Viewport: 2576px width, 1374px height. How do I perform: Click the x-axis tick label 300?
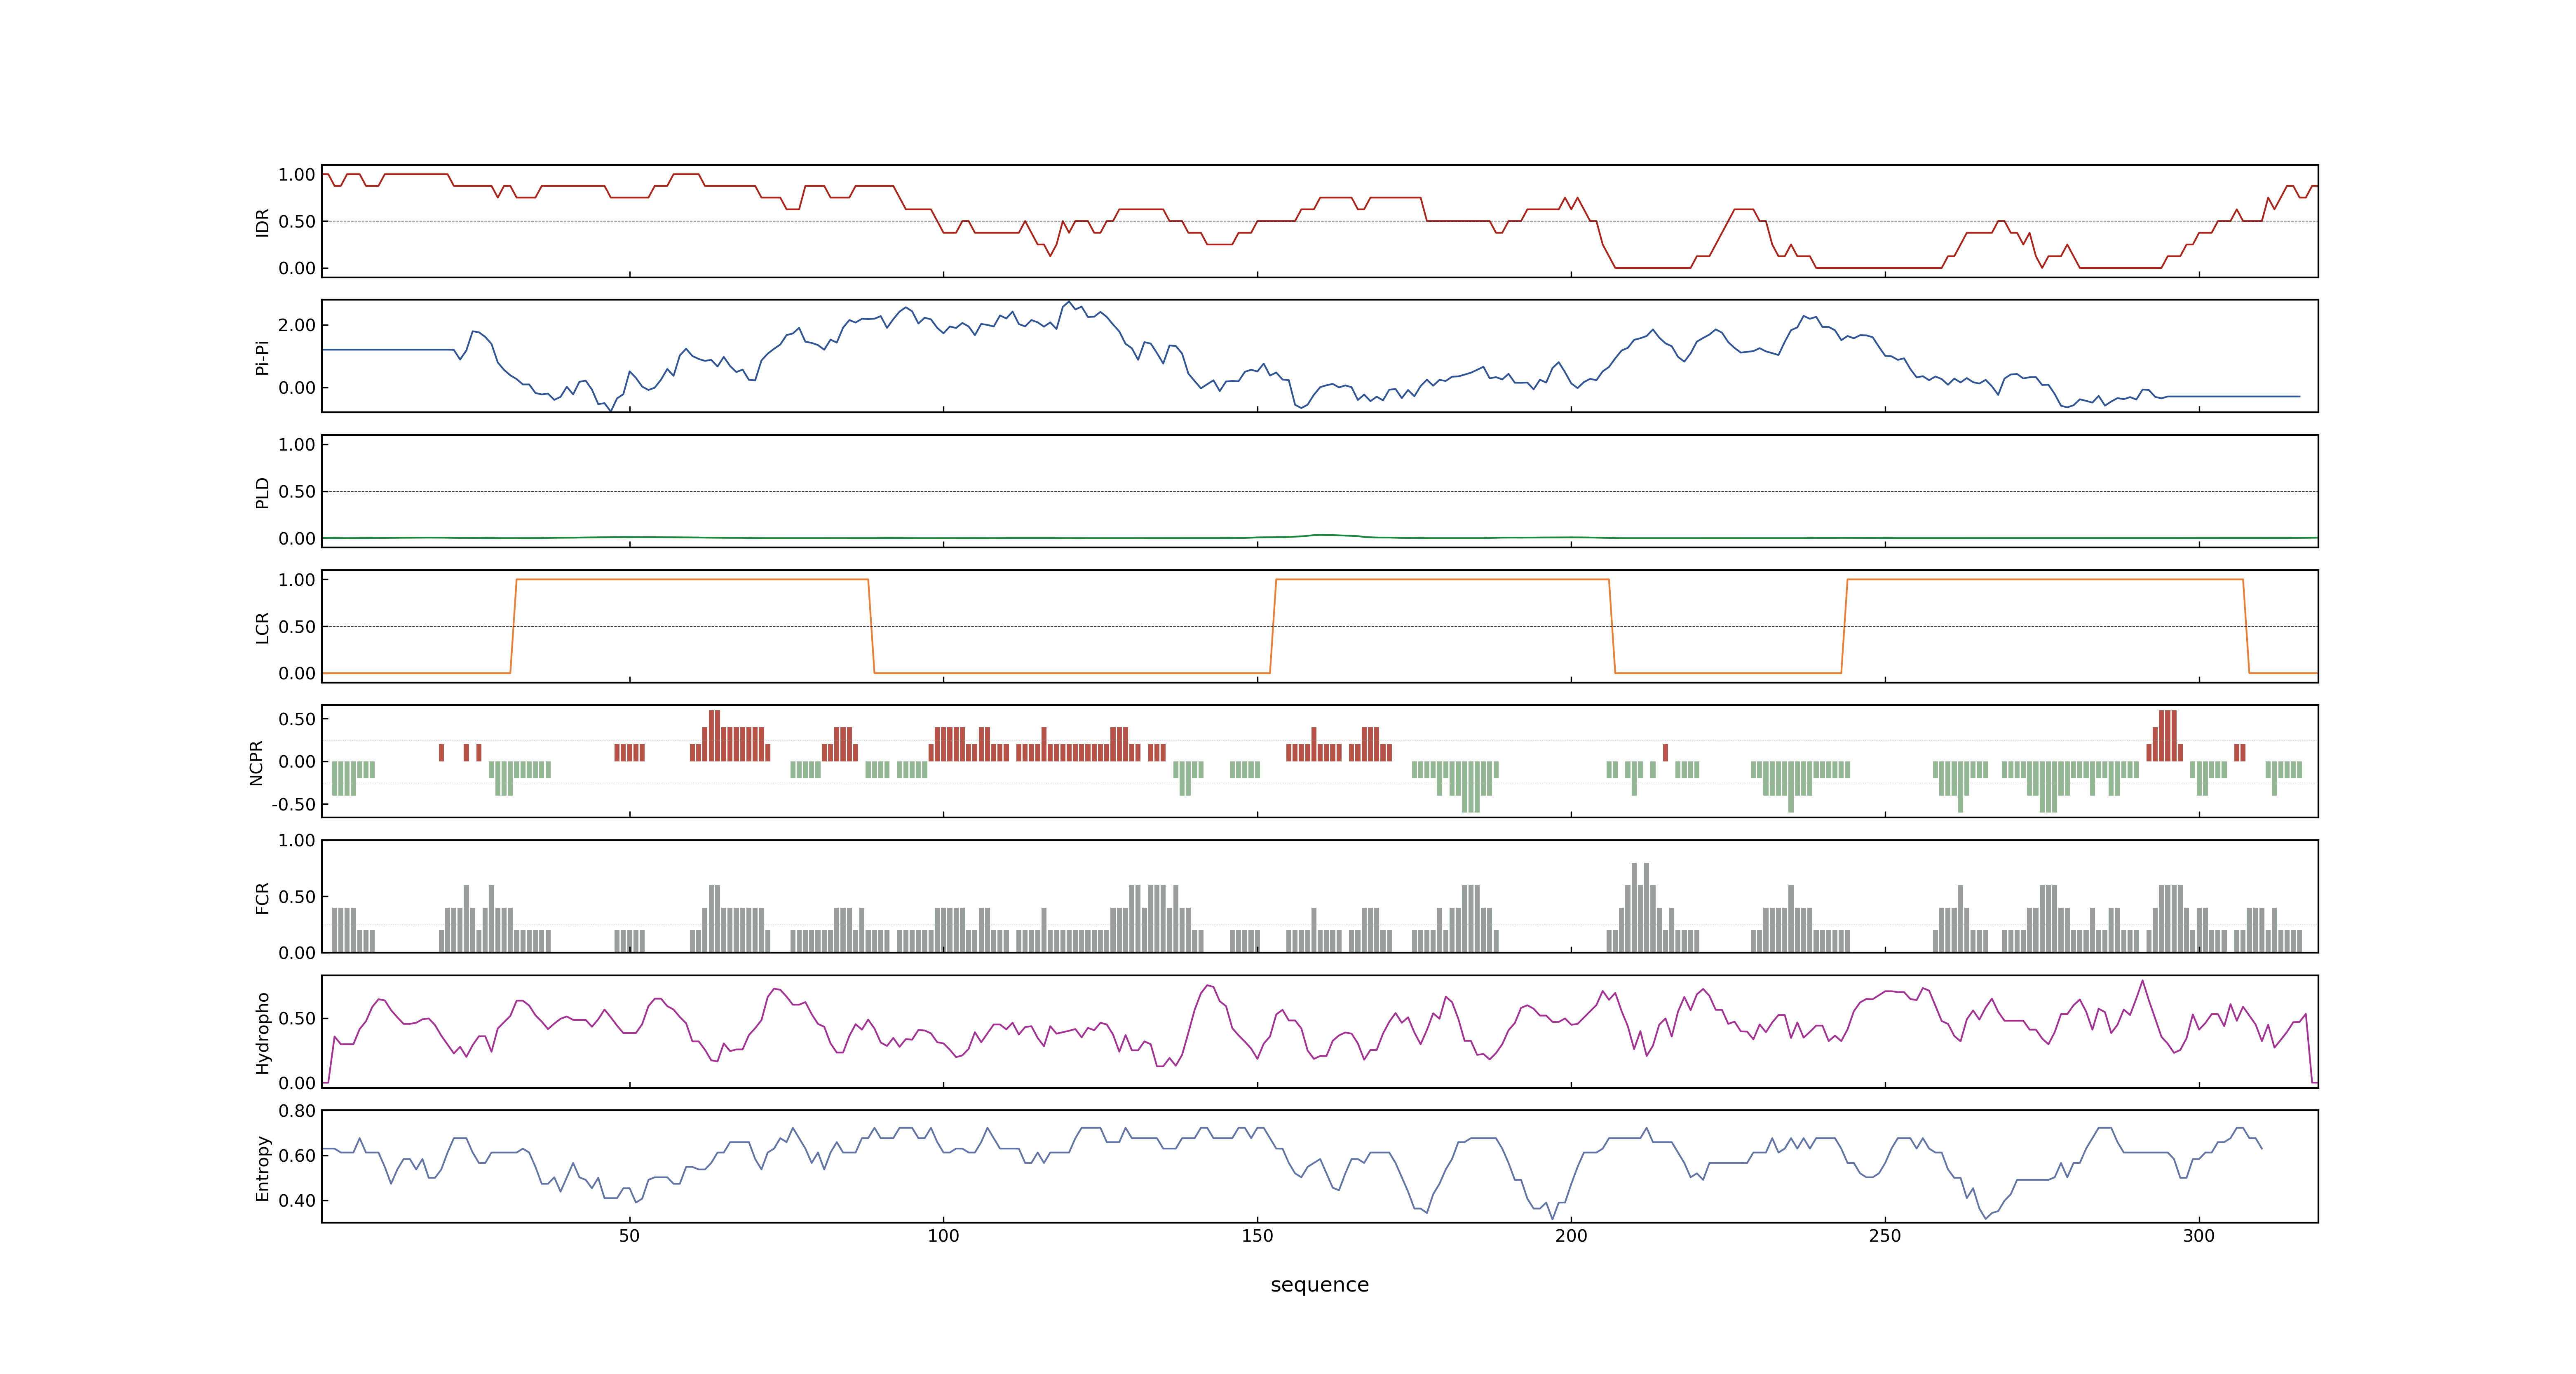point(2199,1235)
